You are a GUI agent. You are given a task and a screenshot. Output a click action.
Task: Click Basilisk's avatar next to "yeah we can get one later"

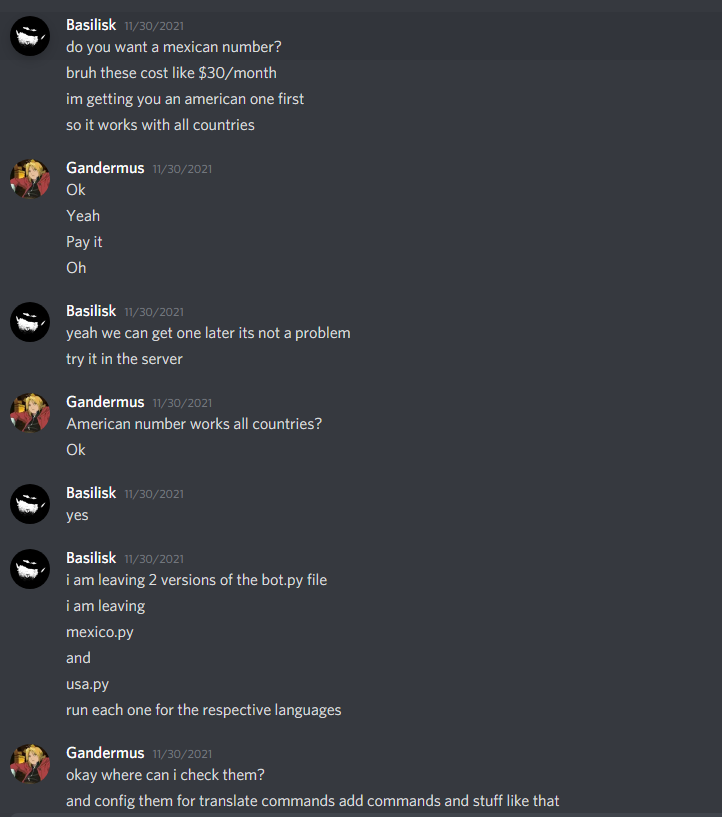pyautogui.click(x=30, y=322)
